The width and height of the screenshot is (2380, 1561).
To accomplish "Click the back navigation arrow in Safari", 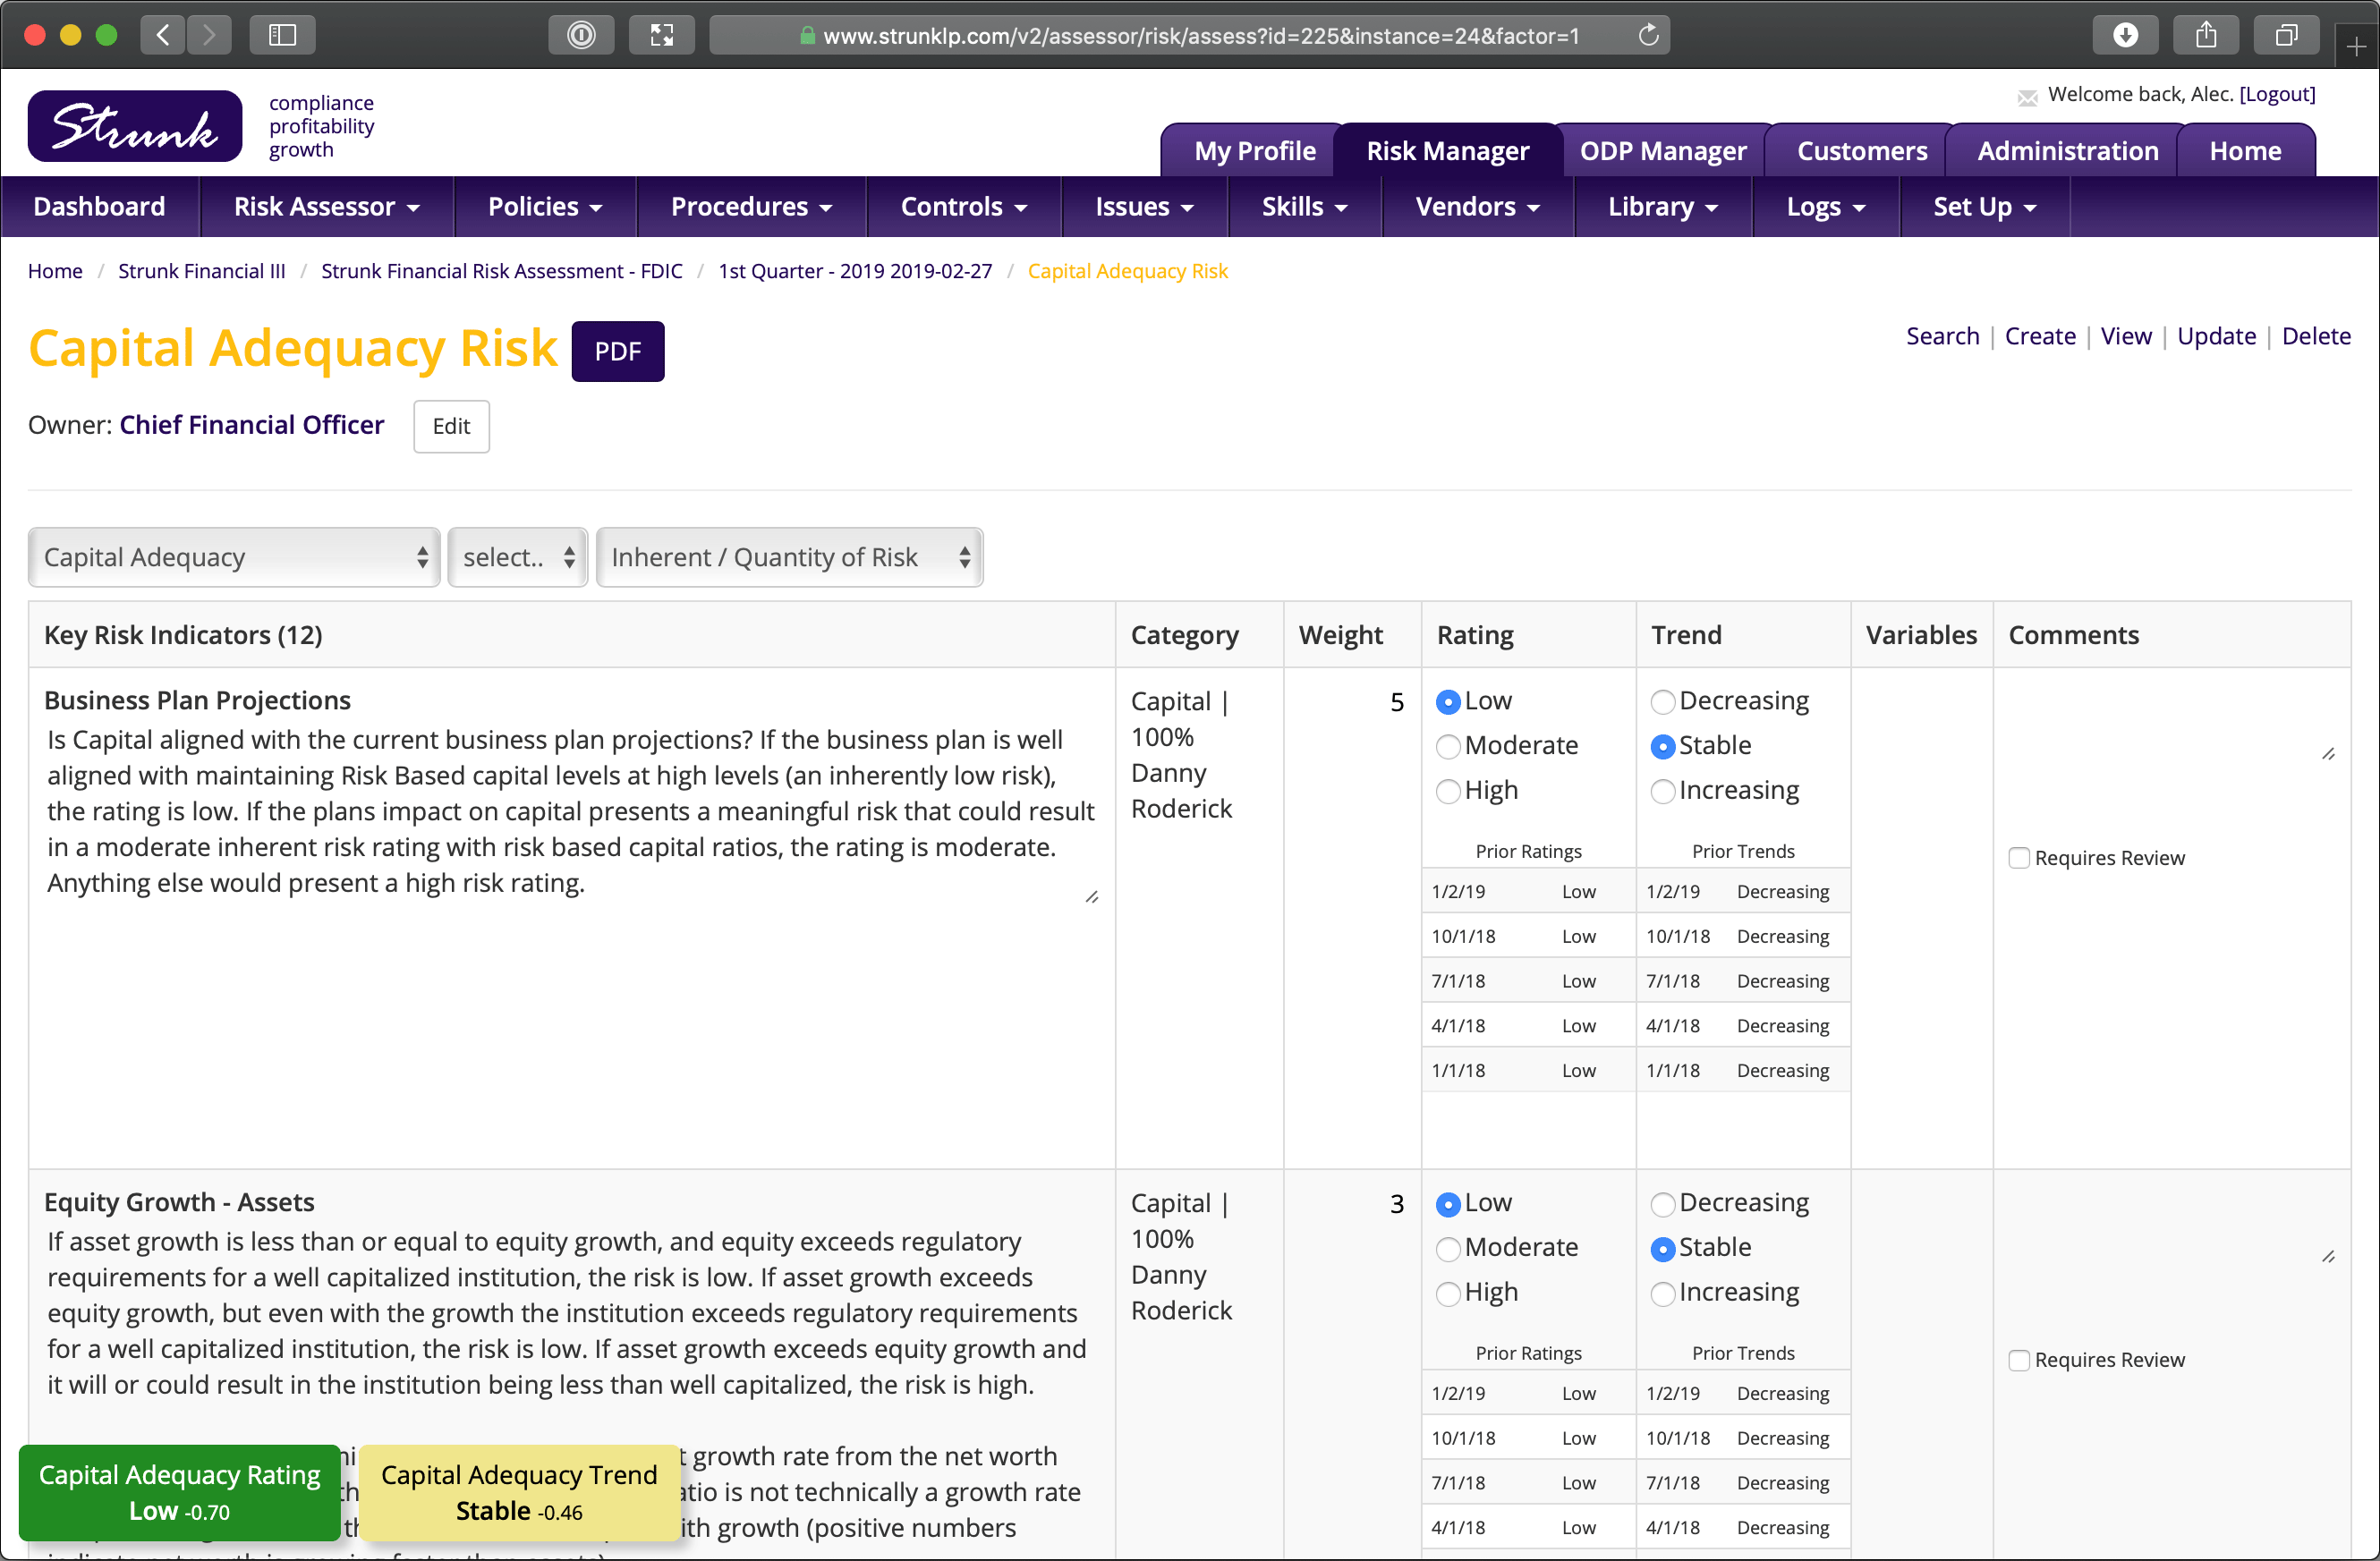I will [x=162, y=34].
